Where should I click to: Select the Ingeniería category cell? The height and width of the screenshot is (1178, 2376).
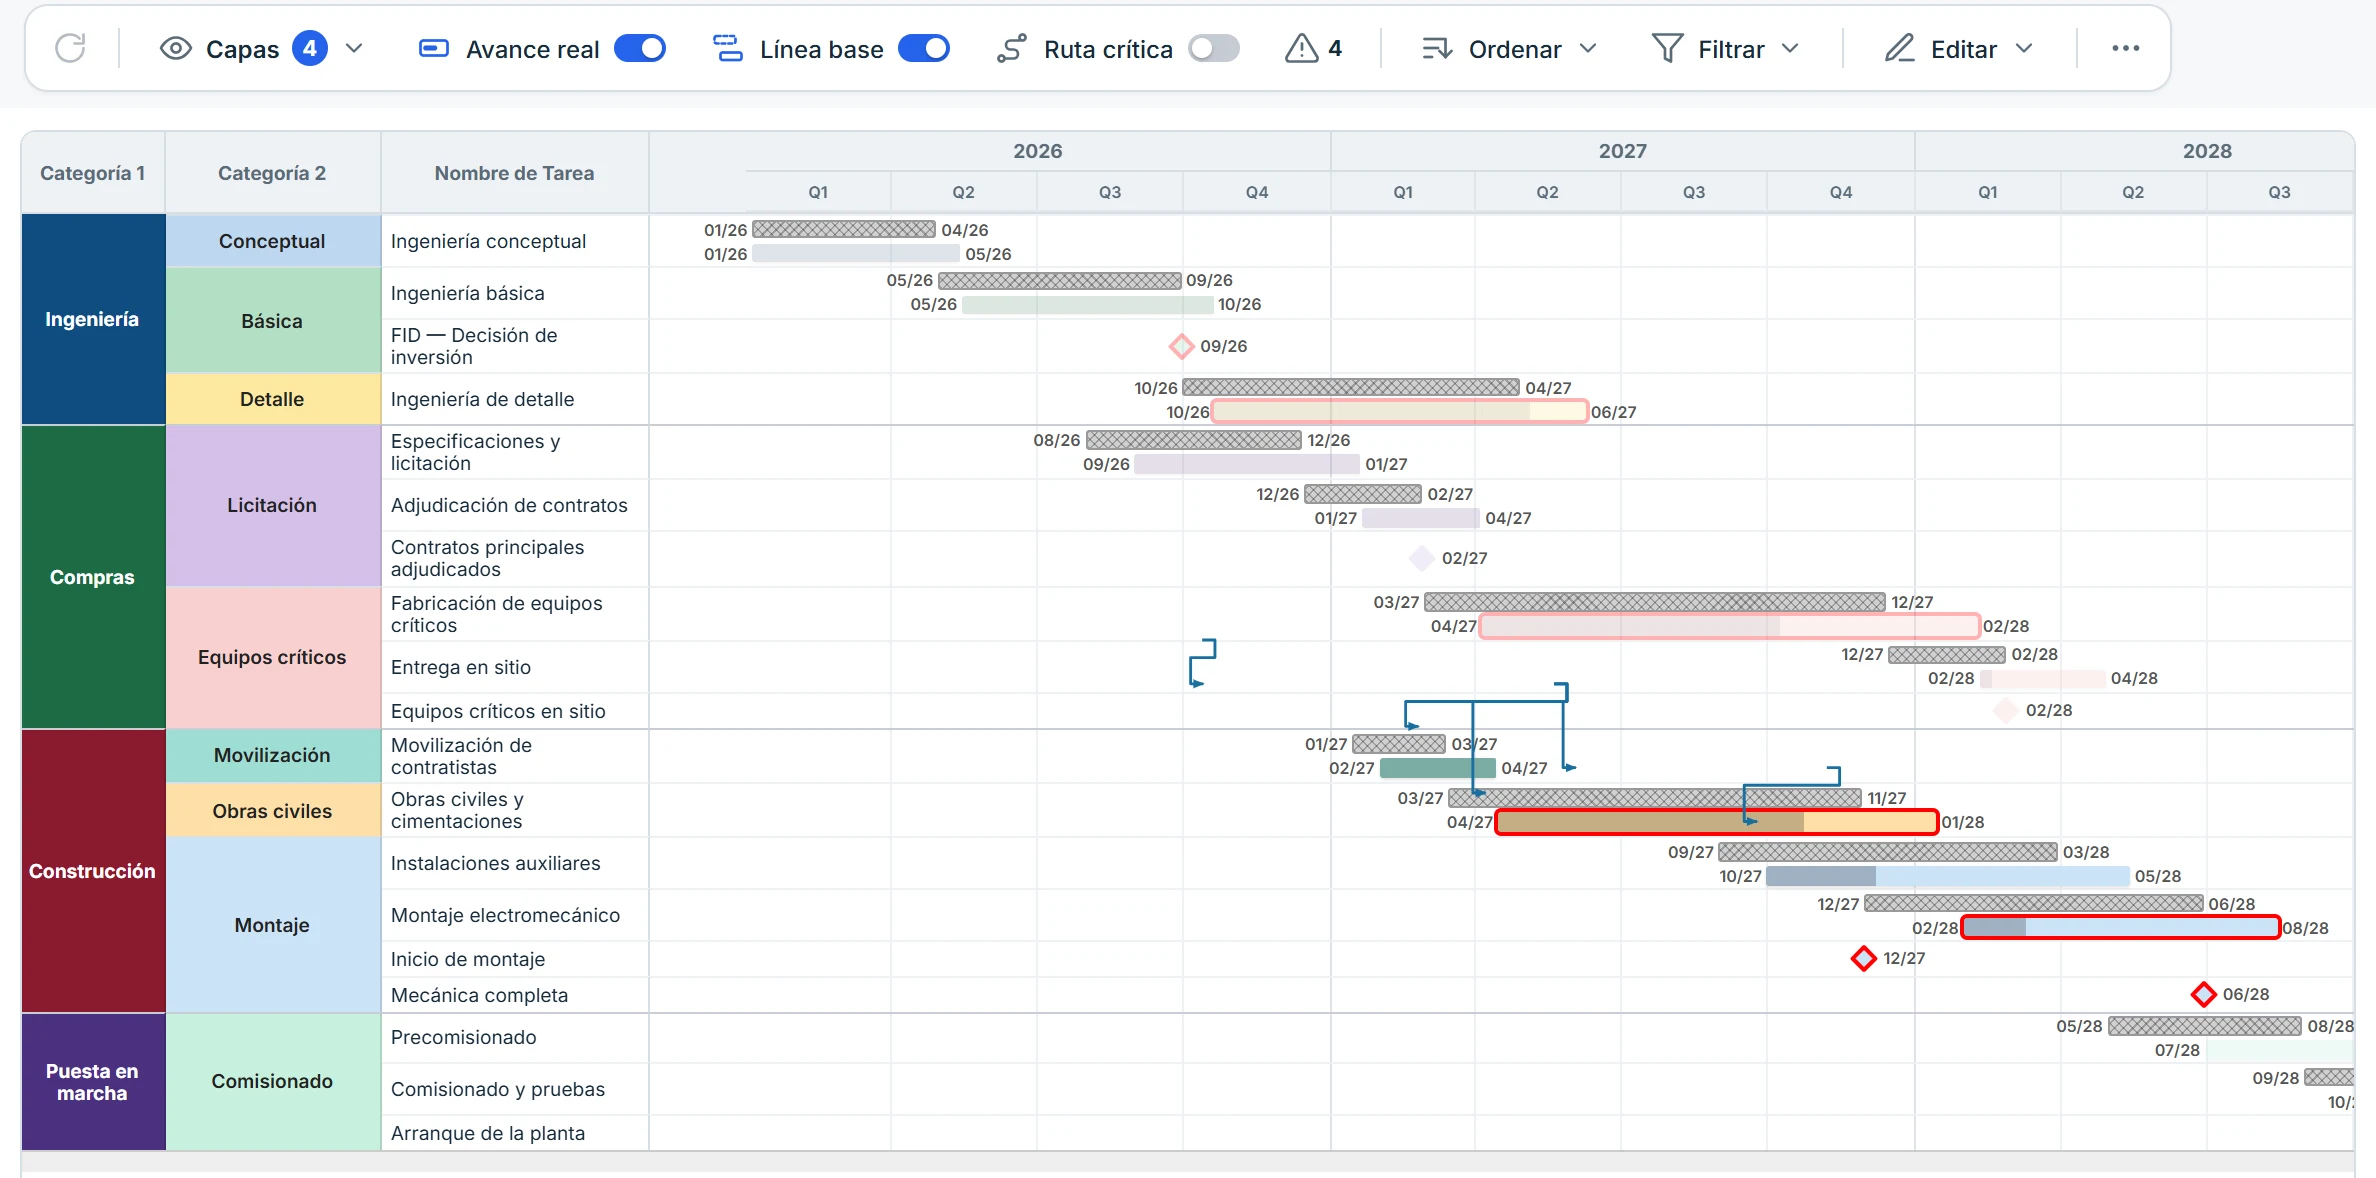pos(93,319)
